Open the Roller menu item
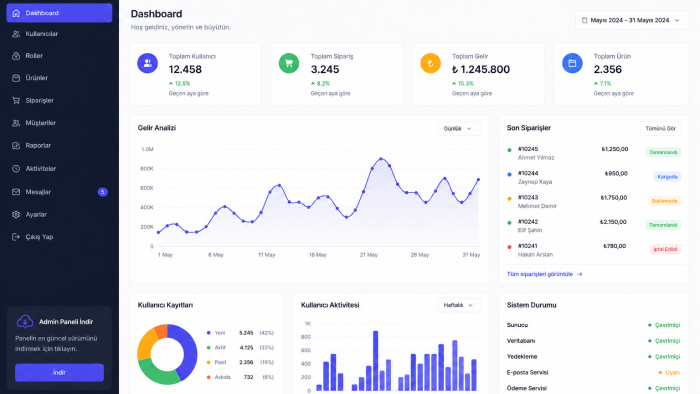Viewport: 700px width, 394px height. pyautogui.click(x=59, y=56)
